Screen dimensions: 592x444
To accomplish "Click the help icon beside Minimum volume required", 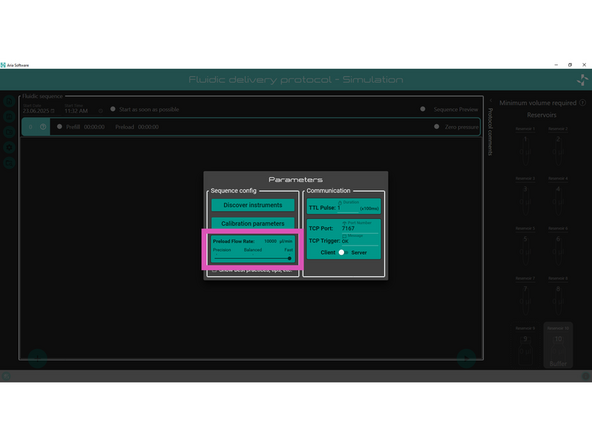I will coord(583,103).
